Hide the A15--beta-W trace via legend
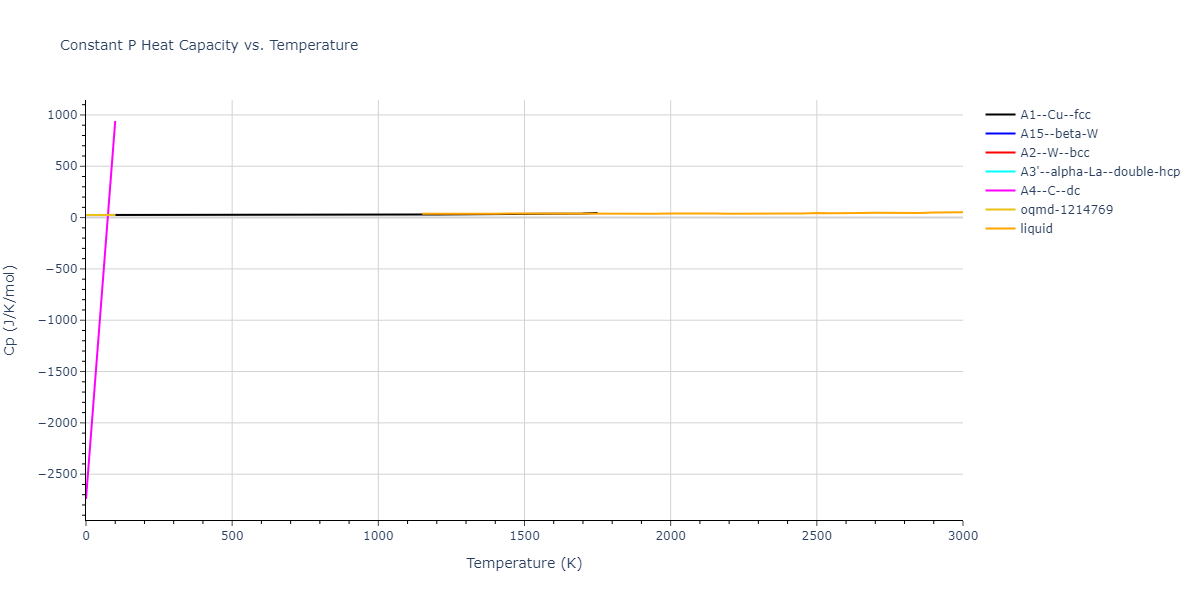Image resolution: width=1200 pixels, height=600 pixels. click(x=1060, y=134)
